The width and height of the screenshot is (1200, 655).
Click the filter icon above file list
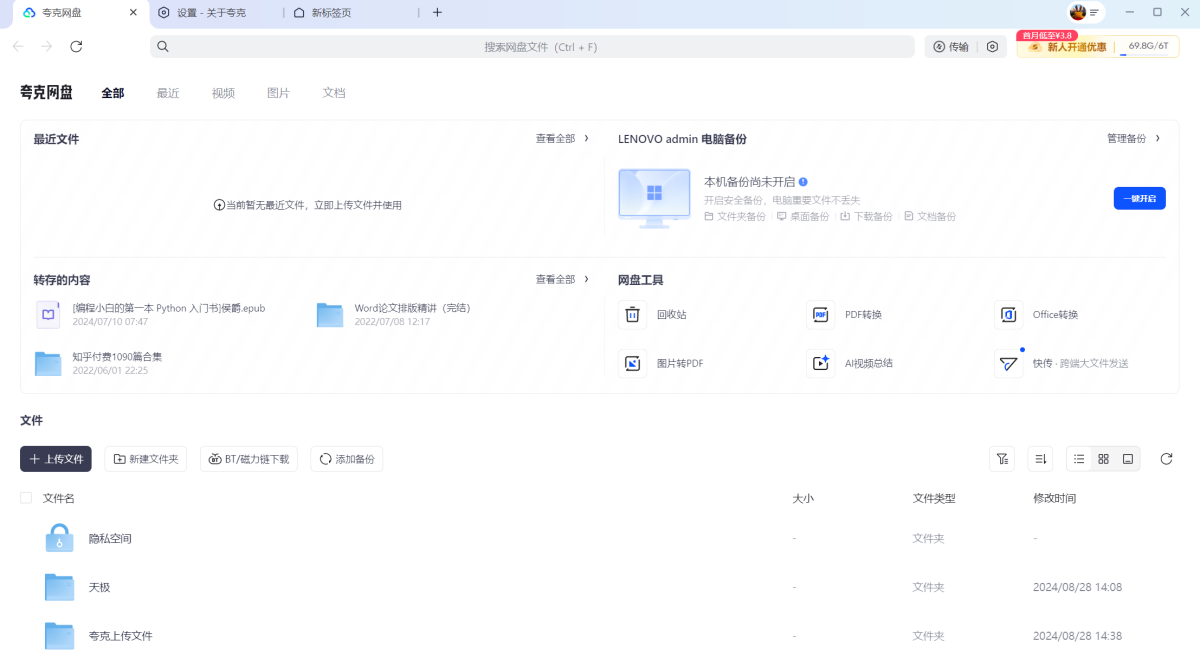click(1001, 459)
